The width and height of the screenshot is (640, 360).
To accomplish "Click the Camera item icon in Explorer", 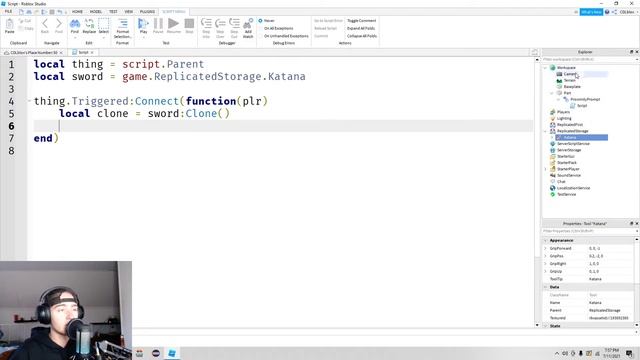I will (559, 74).
